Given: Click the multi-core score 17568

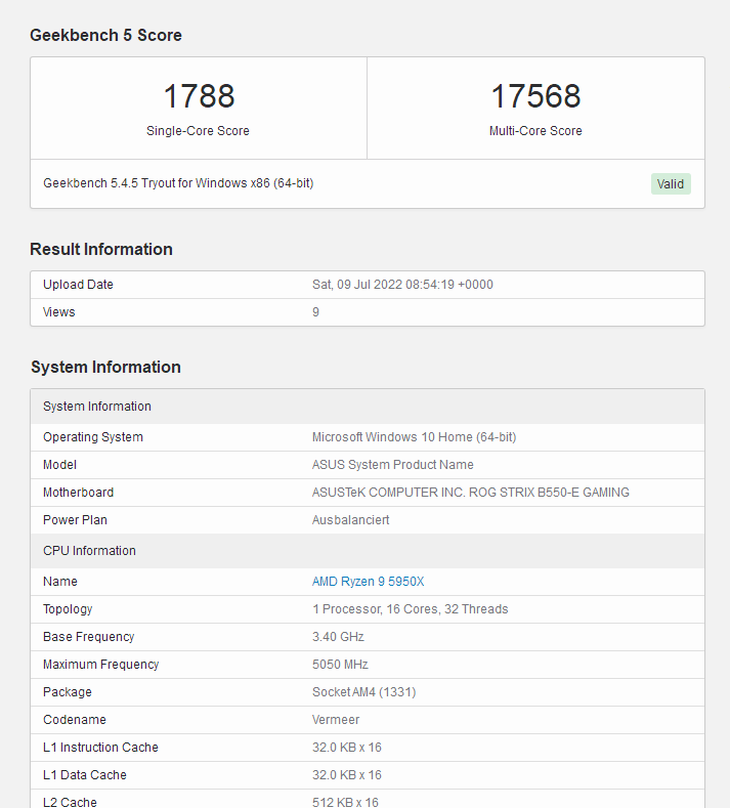Looking at the screenshot, I should coord(535,96).
